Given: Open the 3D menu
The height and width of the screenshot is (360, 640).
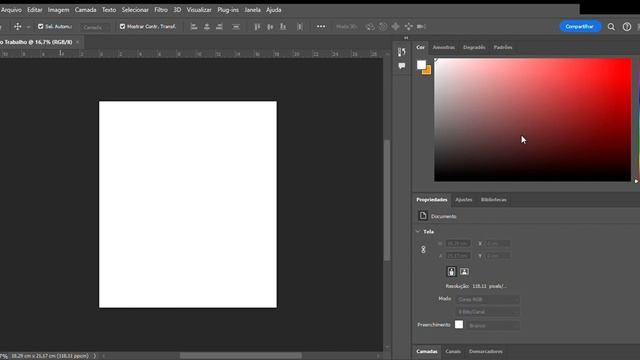Looking at the screenshot, I should pyautogui.click(x=177, y=10).
